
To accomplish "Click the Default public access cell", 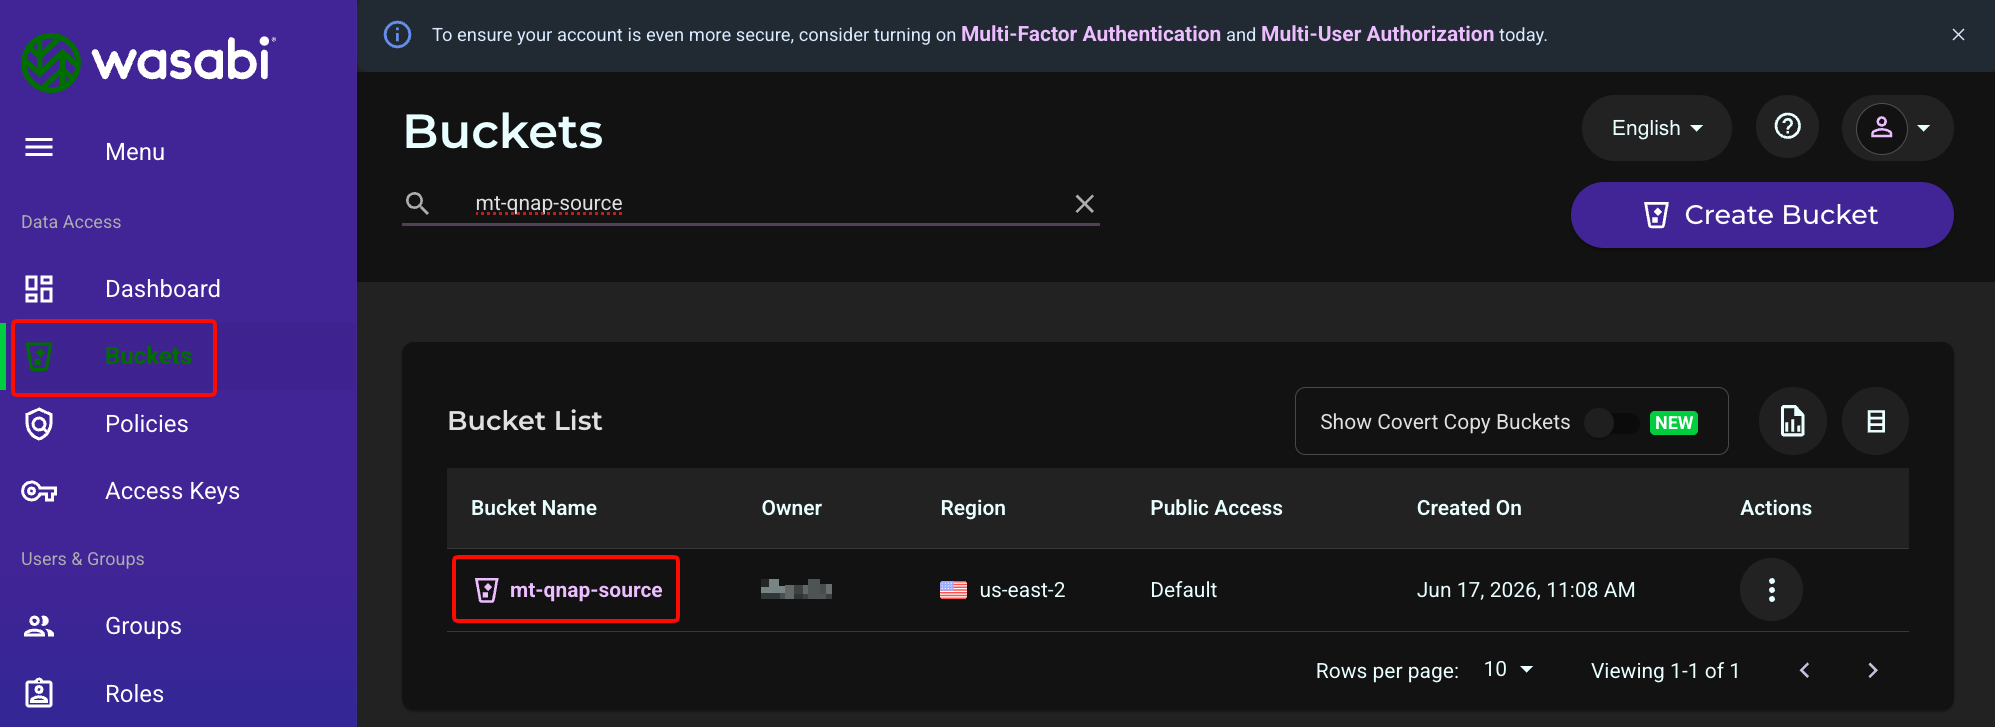I will (x=1184, y=590).
